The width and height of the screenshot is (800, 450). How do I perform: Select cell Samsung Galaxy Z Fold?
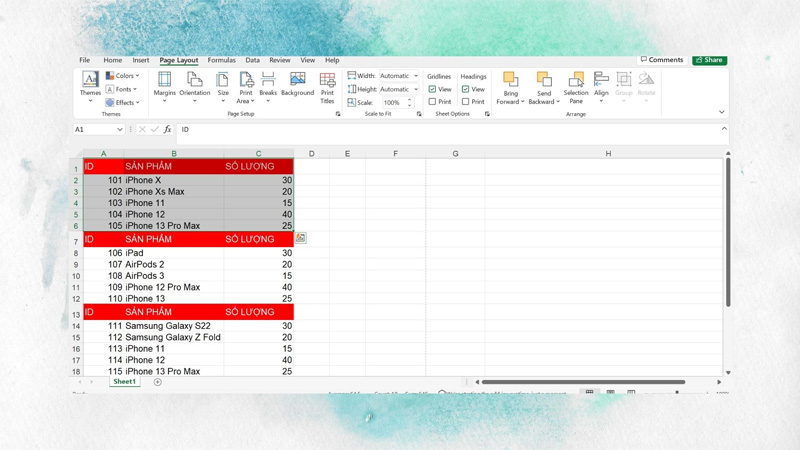tap(173, 337)
